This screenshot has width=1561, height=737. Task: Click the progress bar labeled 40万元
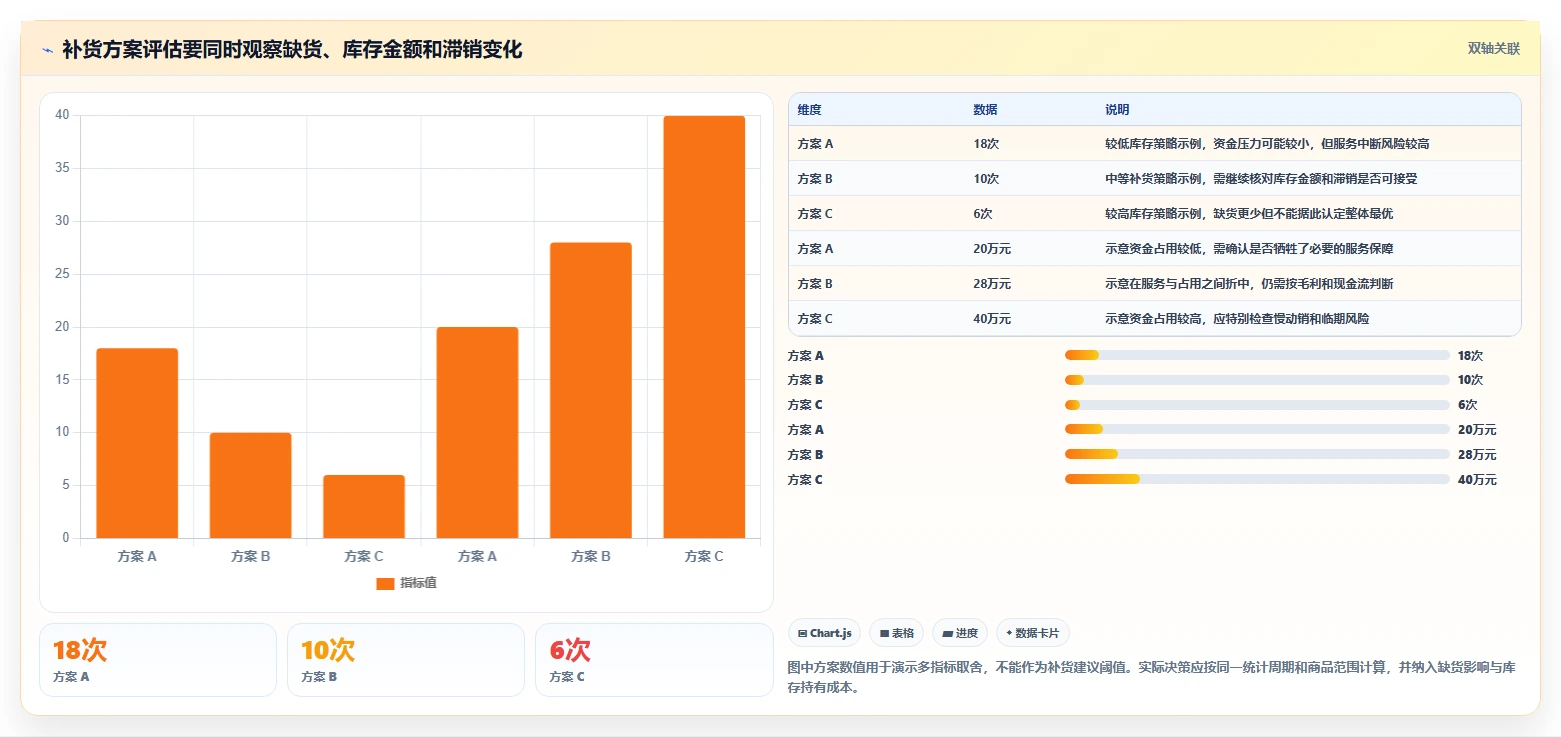click(x=1257, y=480)
